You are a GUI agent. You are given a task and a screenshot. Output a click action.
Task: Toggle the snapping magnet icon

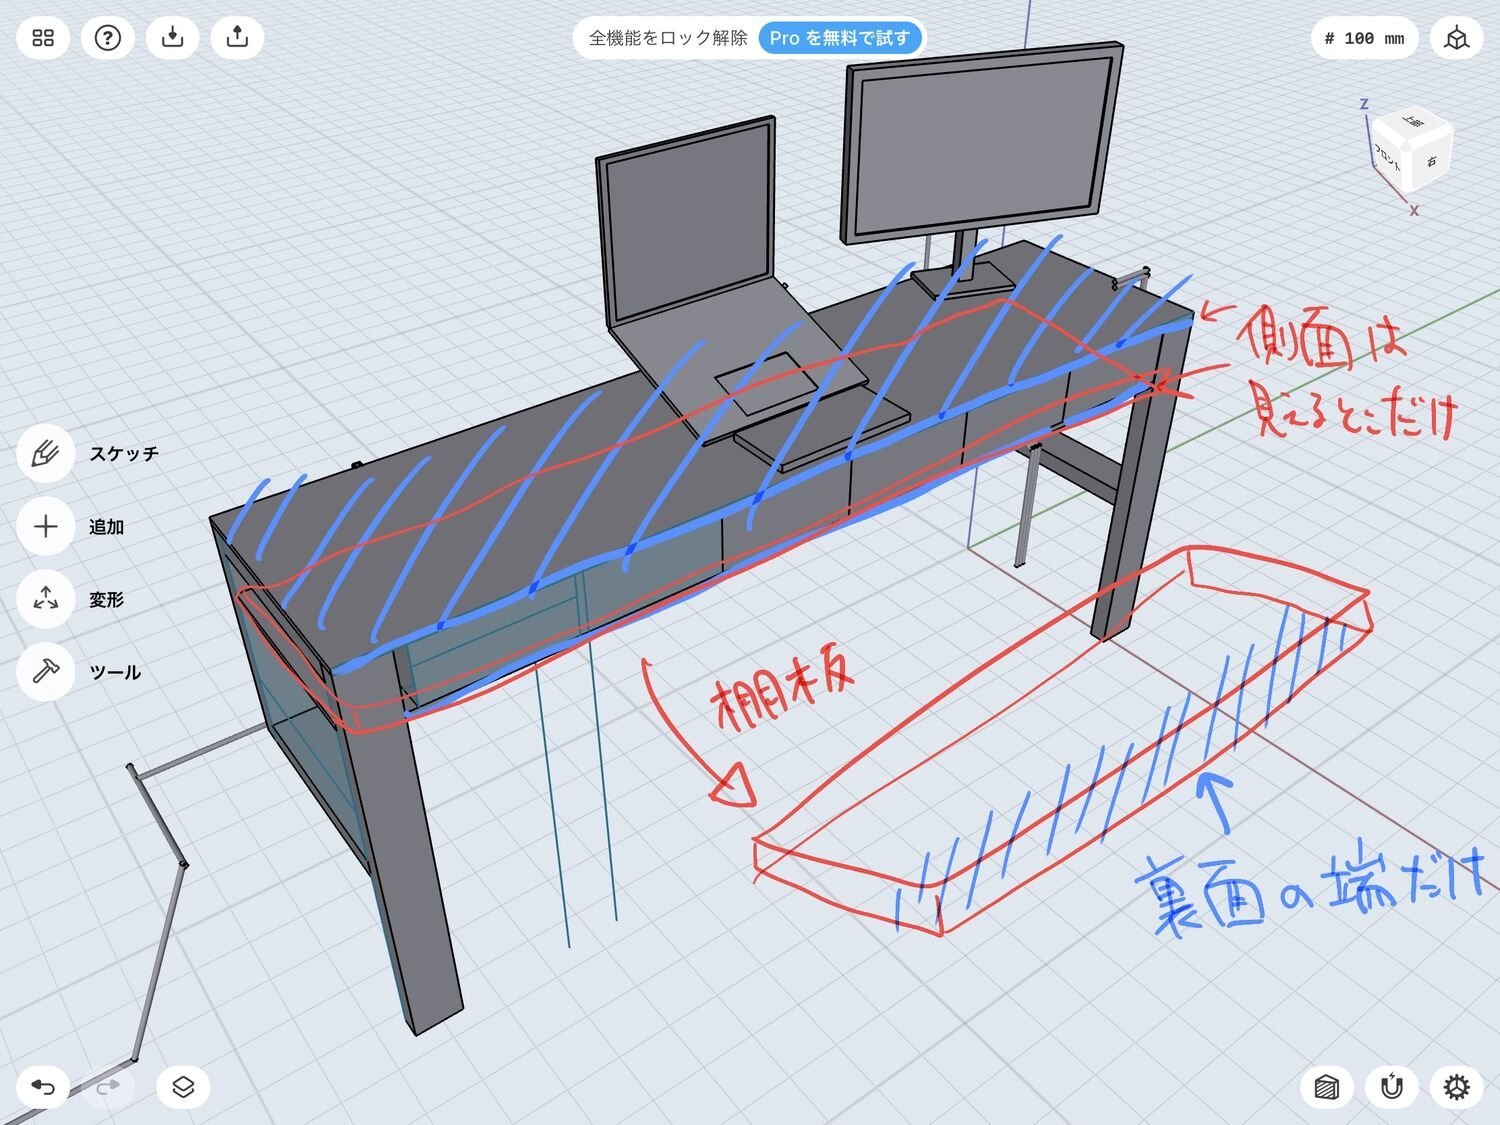(x=1392, y=1087)
